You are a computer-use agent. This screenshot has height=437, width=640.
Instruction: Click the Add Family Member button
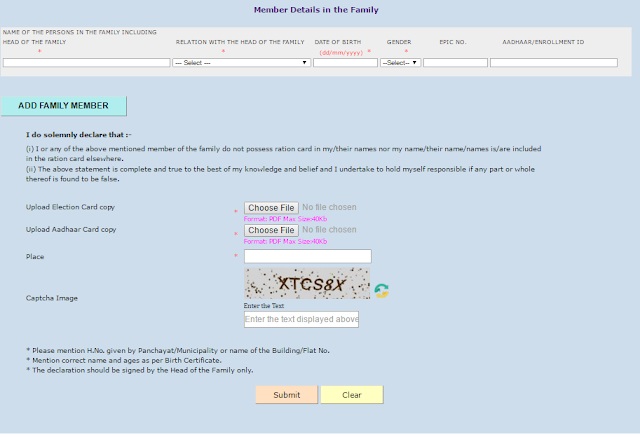pos(64,106)
